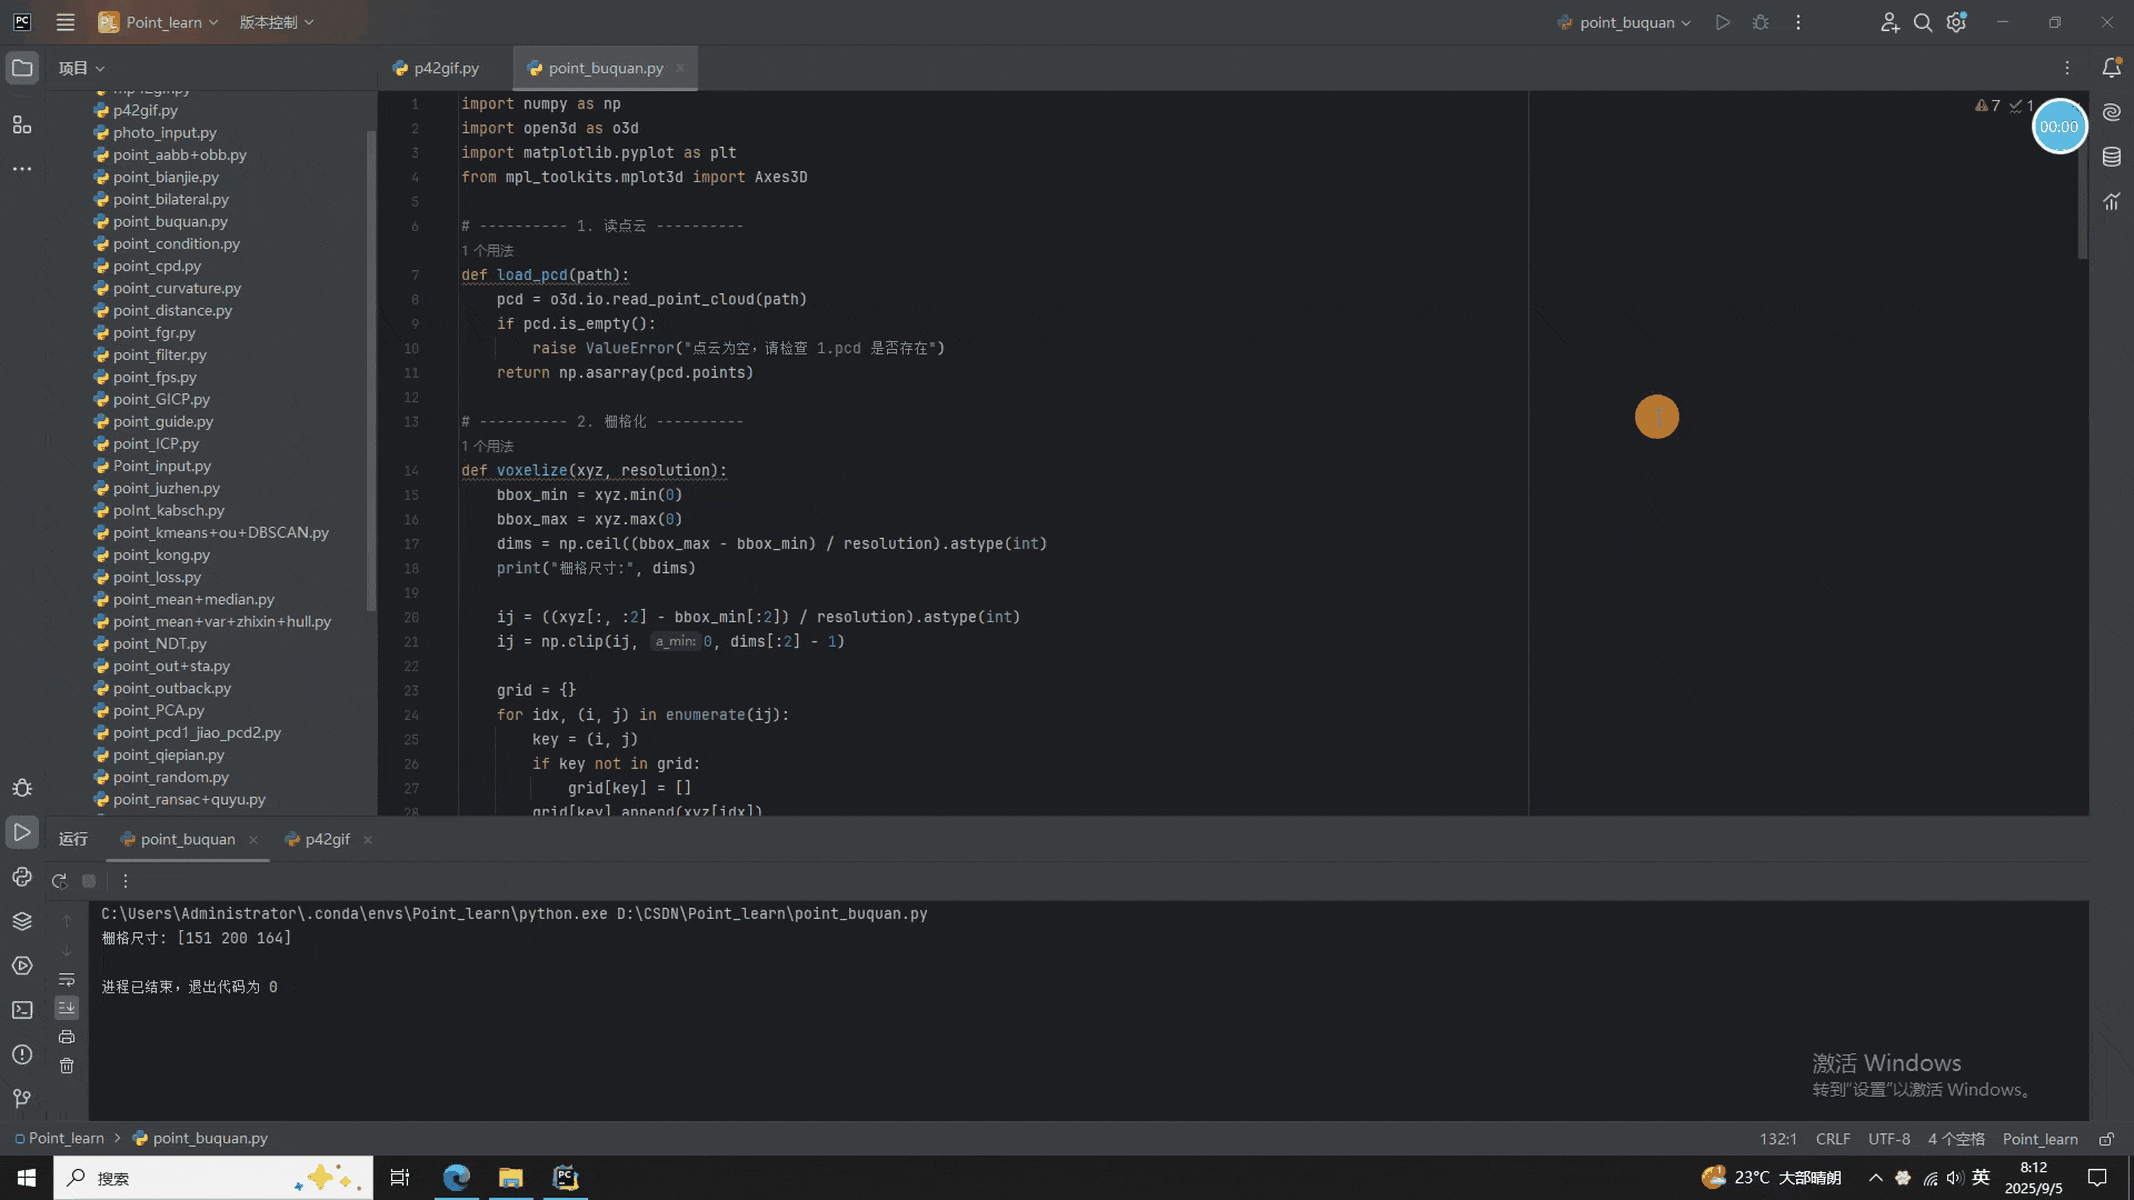Open the Python Console tool window
This screenshot has width=2134, height=1200.
click(22, 877)
